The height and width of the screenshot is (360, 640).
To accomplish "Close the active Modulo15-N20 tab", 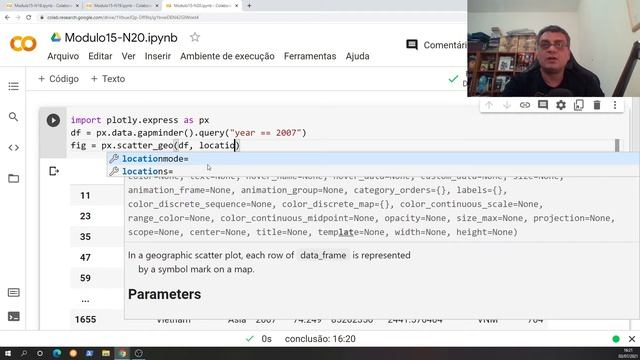I will (236, 6).
